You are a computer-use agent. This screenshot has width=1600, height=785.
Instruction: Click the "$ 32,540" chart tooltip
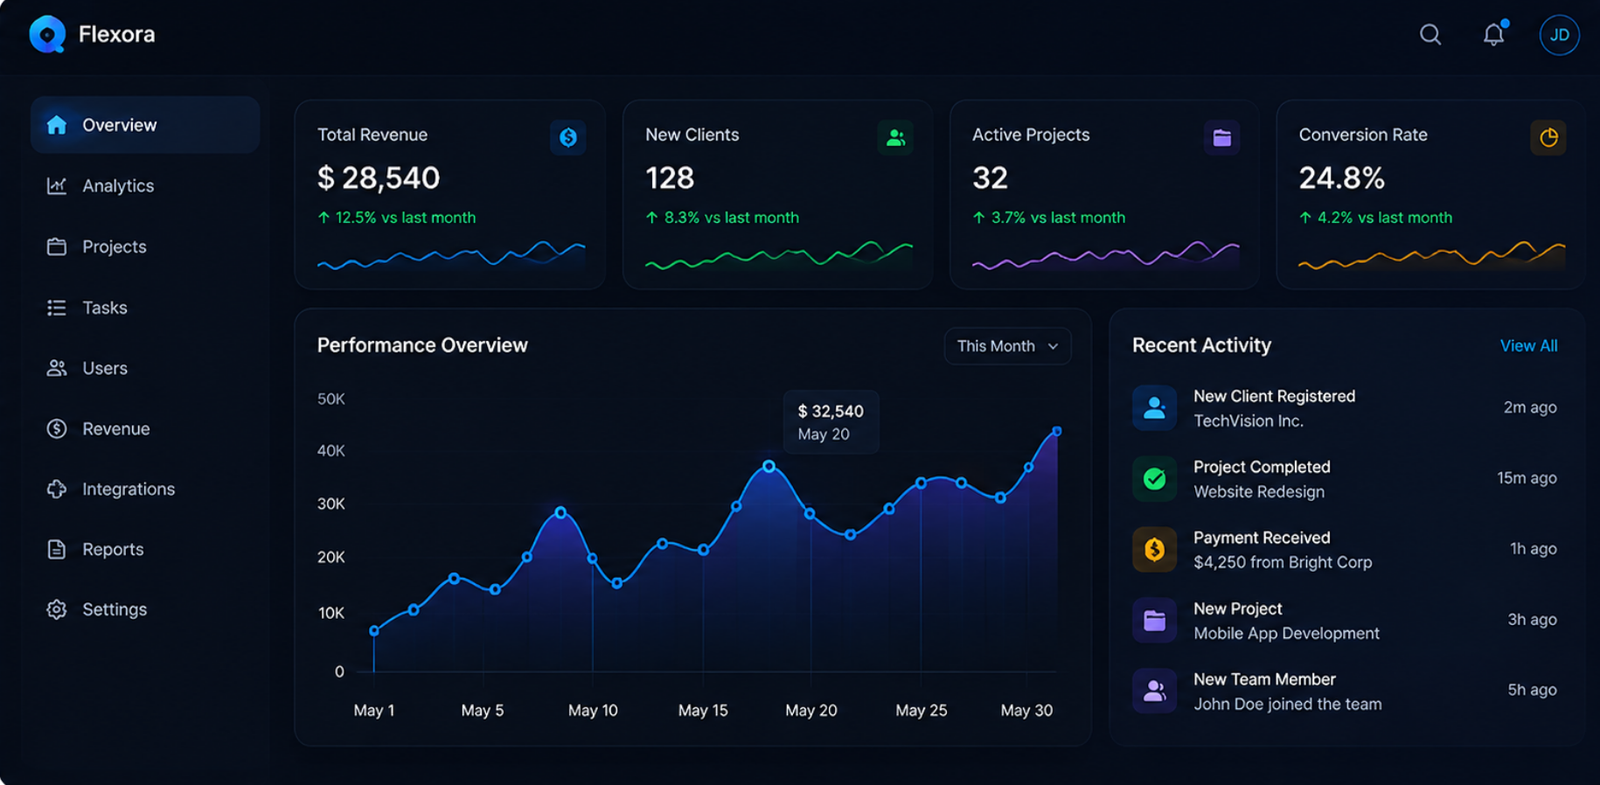click(831, 422)
